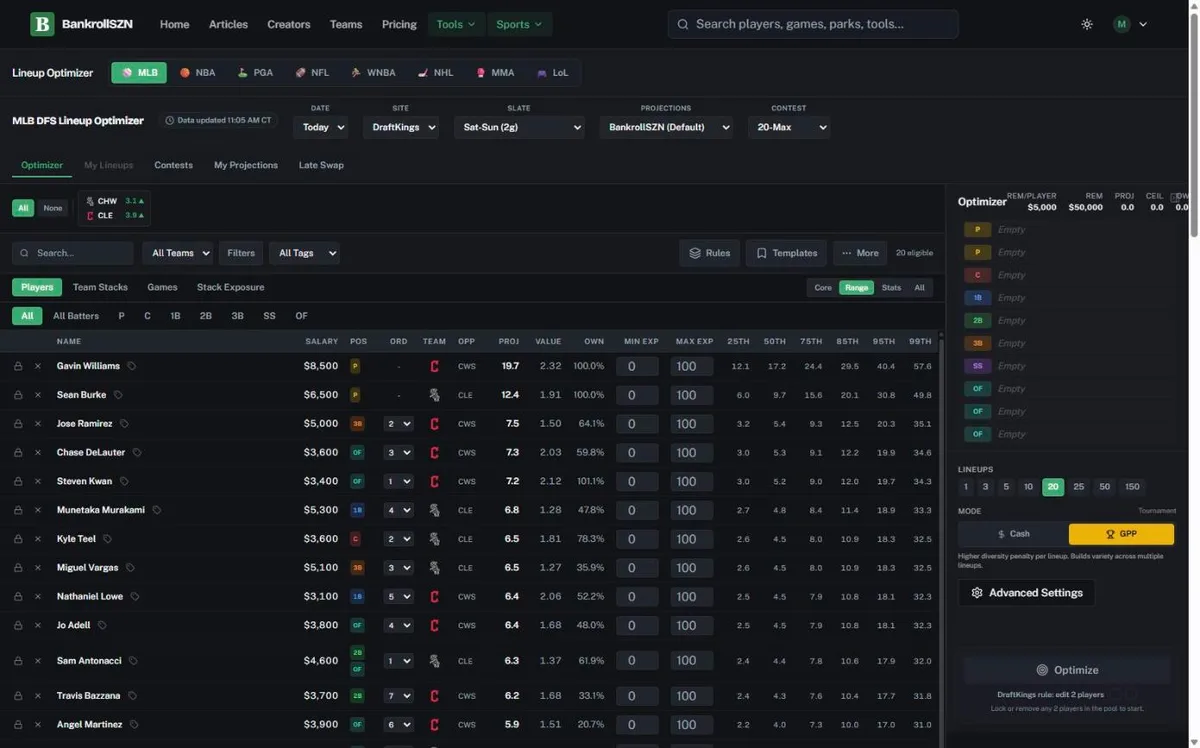Open the Tools menu dropdown
The width and height of the screenshot is (1200, 748).
tap(456, 24)
